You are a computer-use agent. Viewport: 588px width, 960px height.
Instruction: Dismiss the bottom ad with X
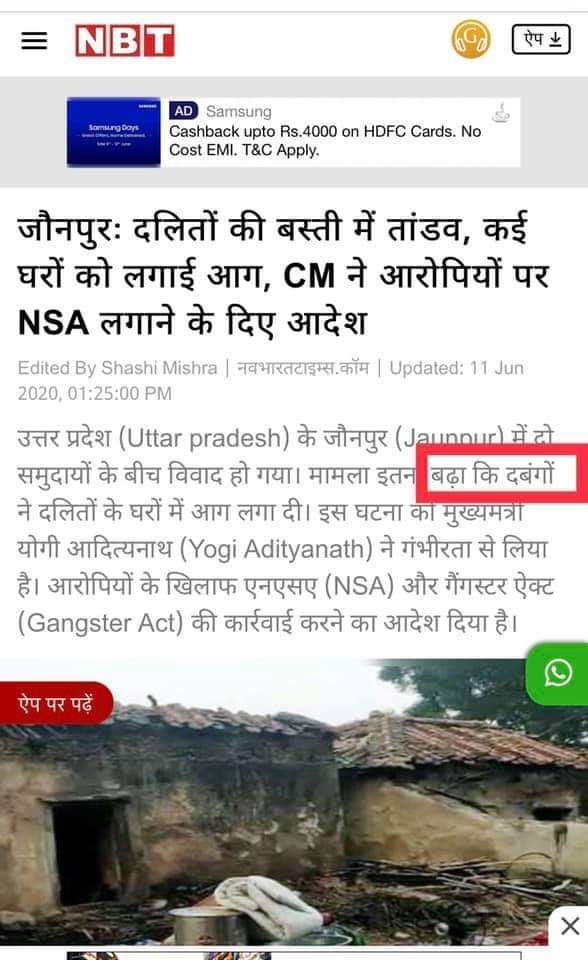(x=569, y=926)
